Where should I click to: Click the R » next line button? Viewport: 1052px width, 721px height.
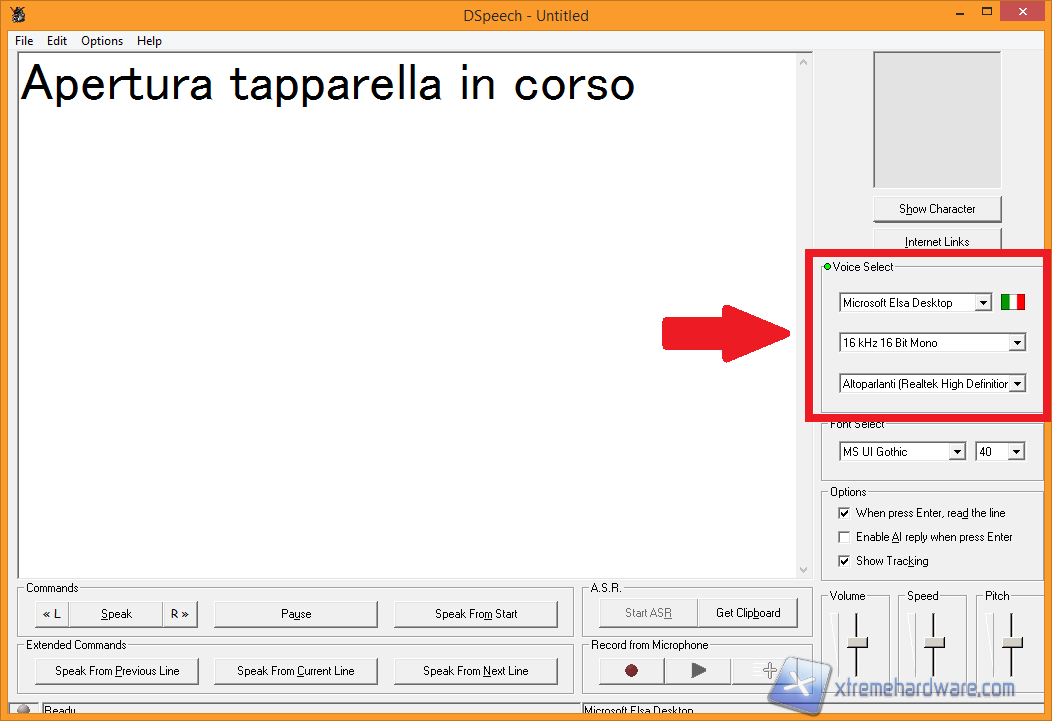click(179, 614)
